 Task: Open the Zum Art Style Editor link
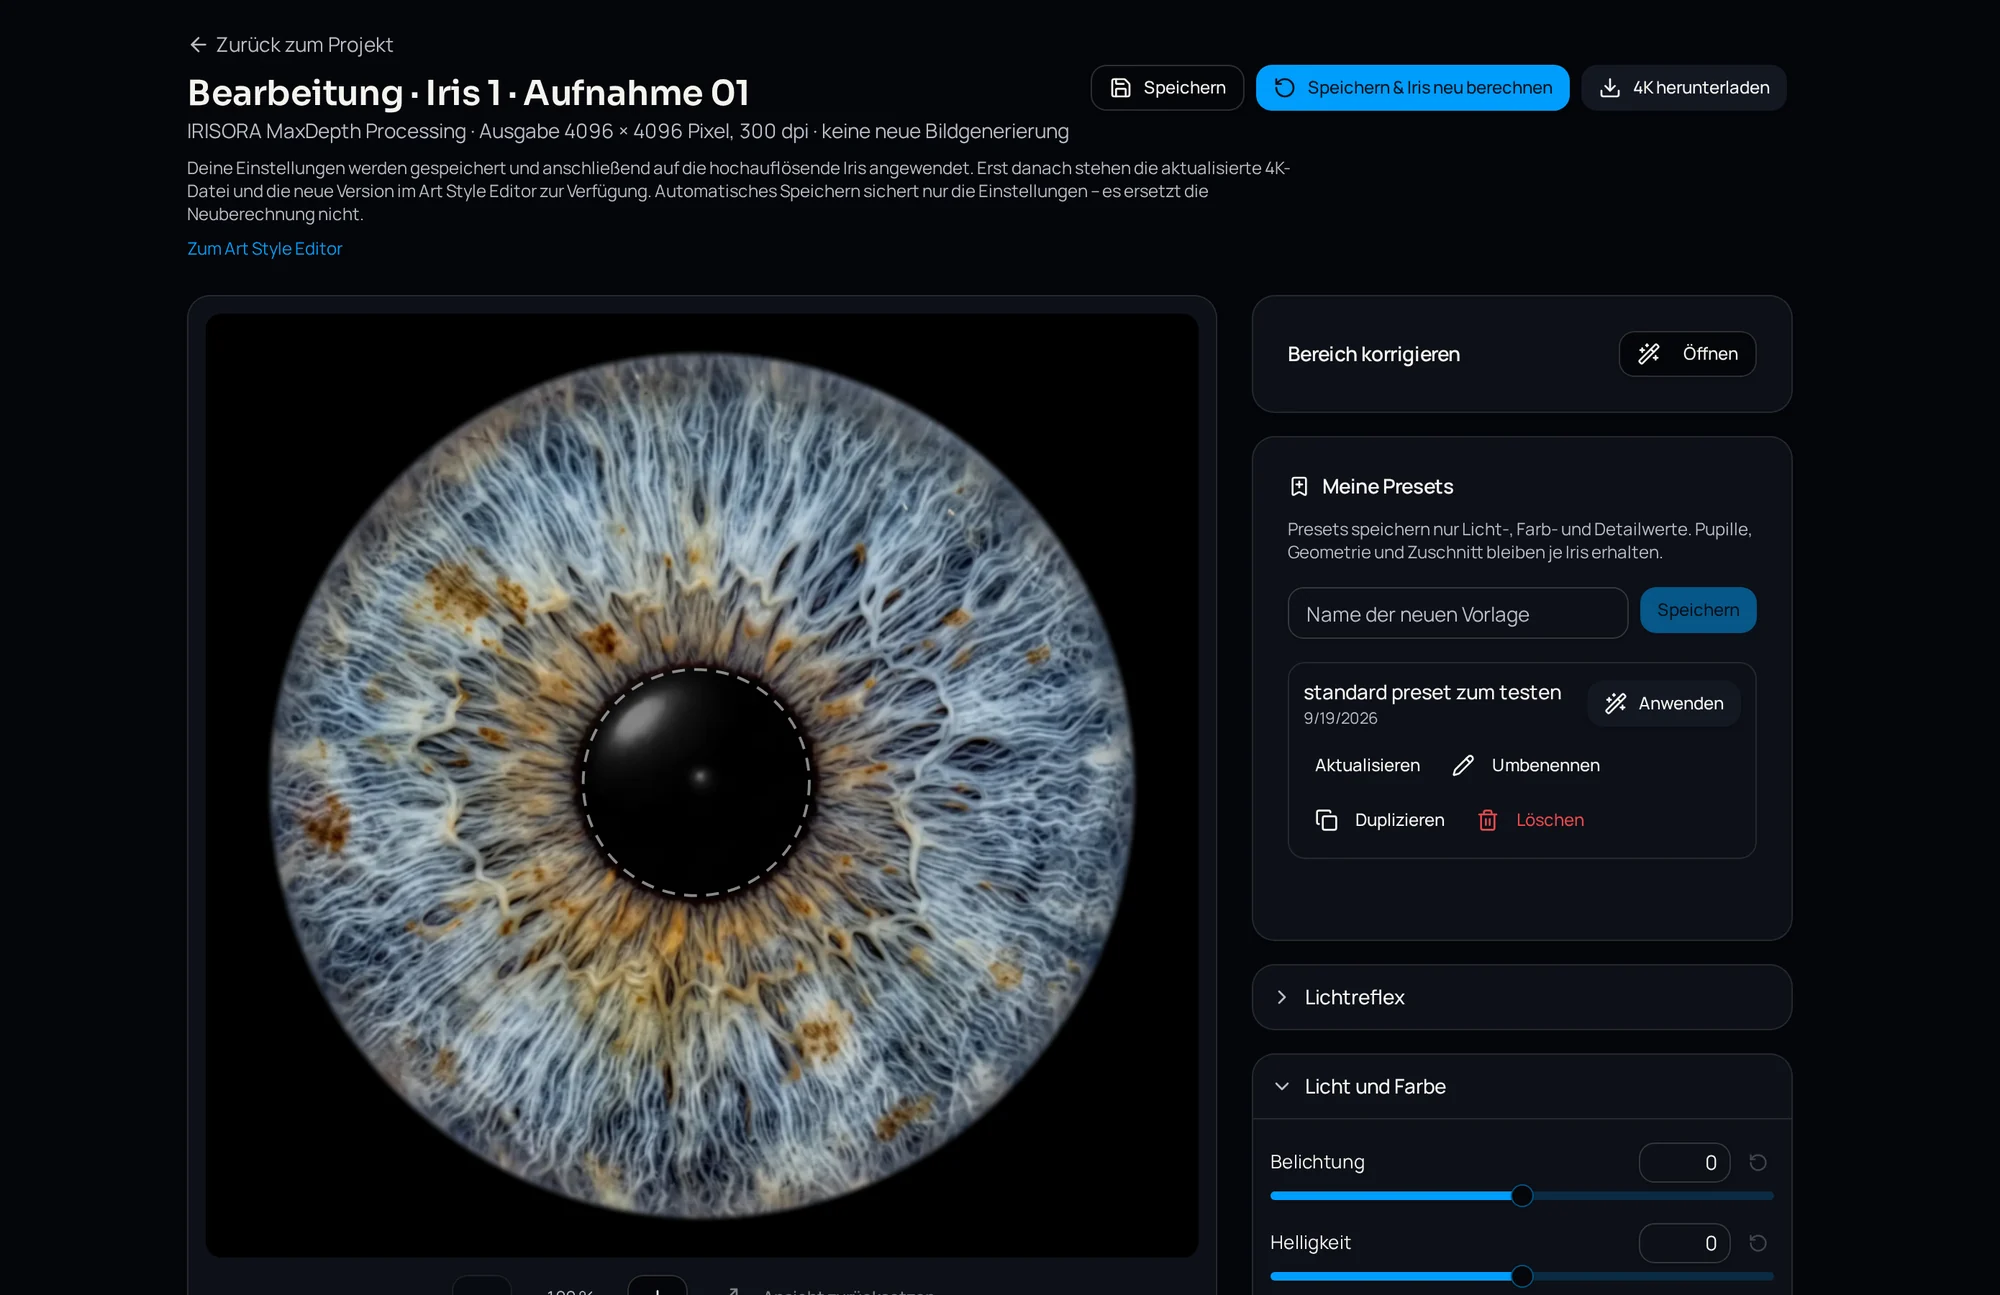[x=265, y=249]
